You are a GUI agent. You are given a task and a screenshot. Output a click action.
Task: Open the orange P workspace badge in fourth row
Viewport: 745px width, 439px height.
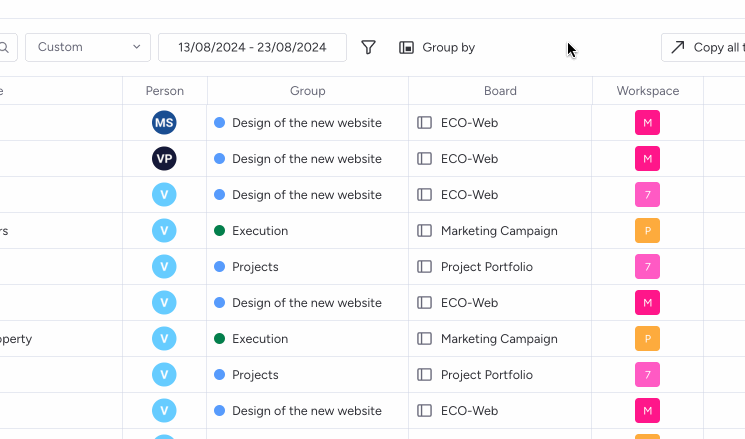coord(647,230)
